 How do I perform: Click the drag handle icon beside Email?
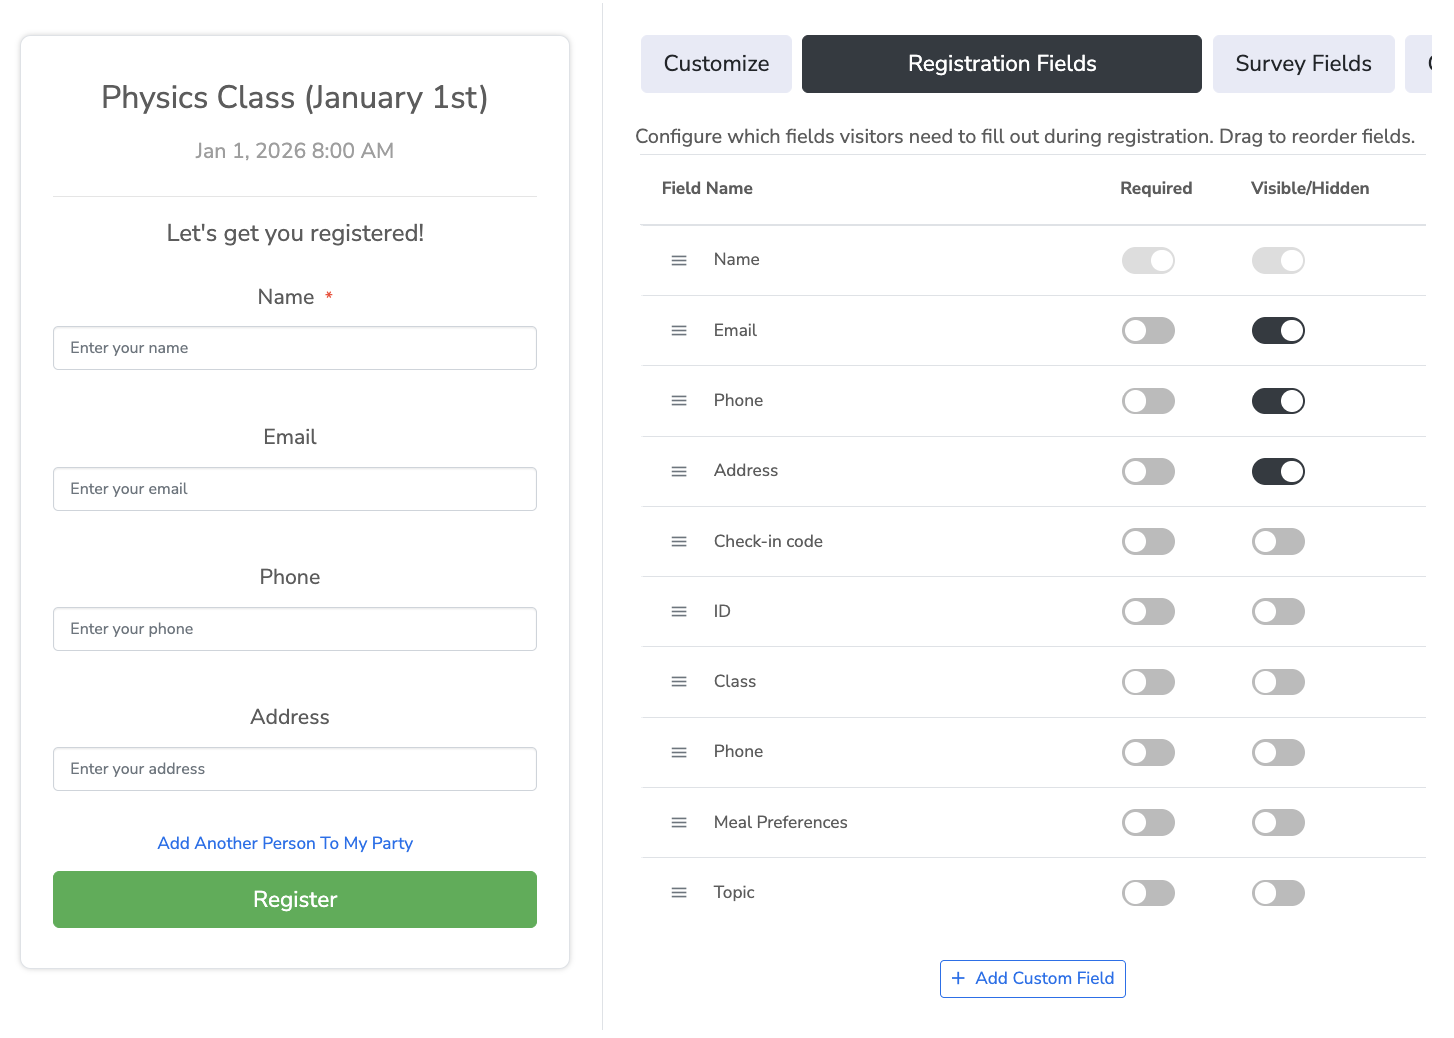(x=679, y=330)
